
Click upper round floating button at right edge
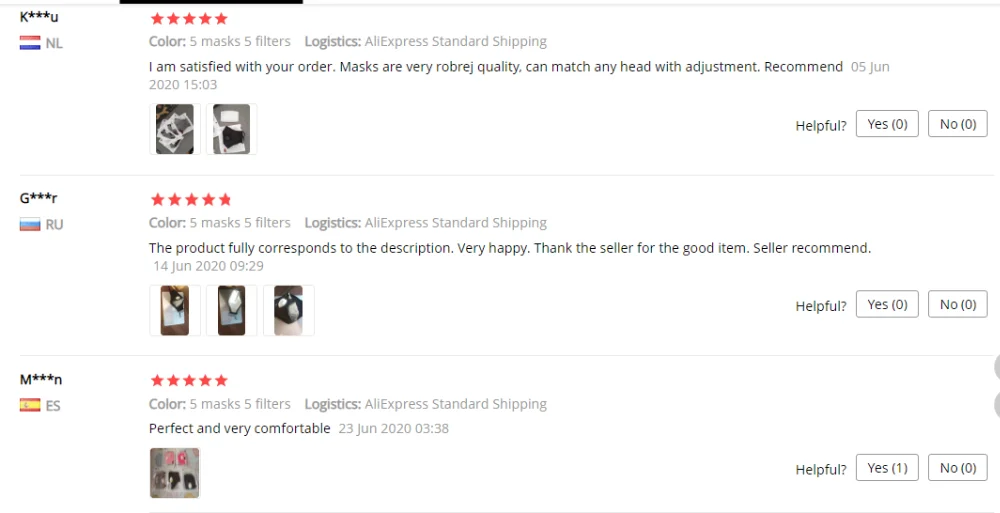coord(998,368)
